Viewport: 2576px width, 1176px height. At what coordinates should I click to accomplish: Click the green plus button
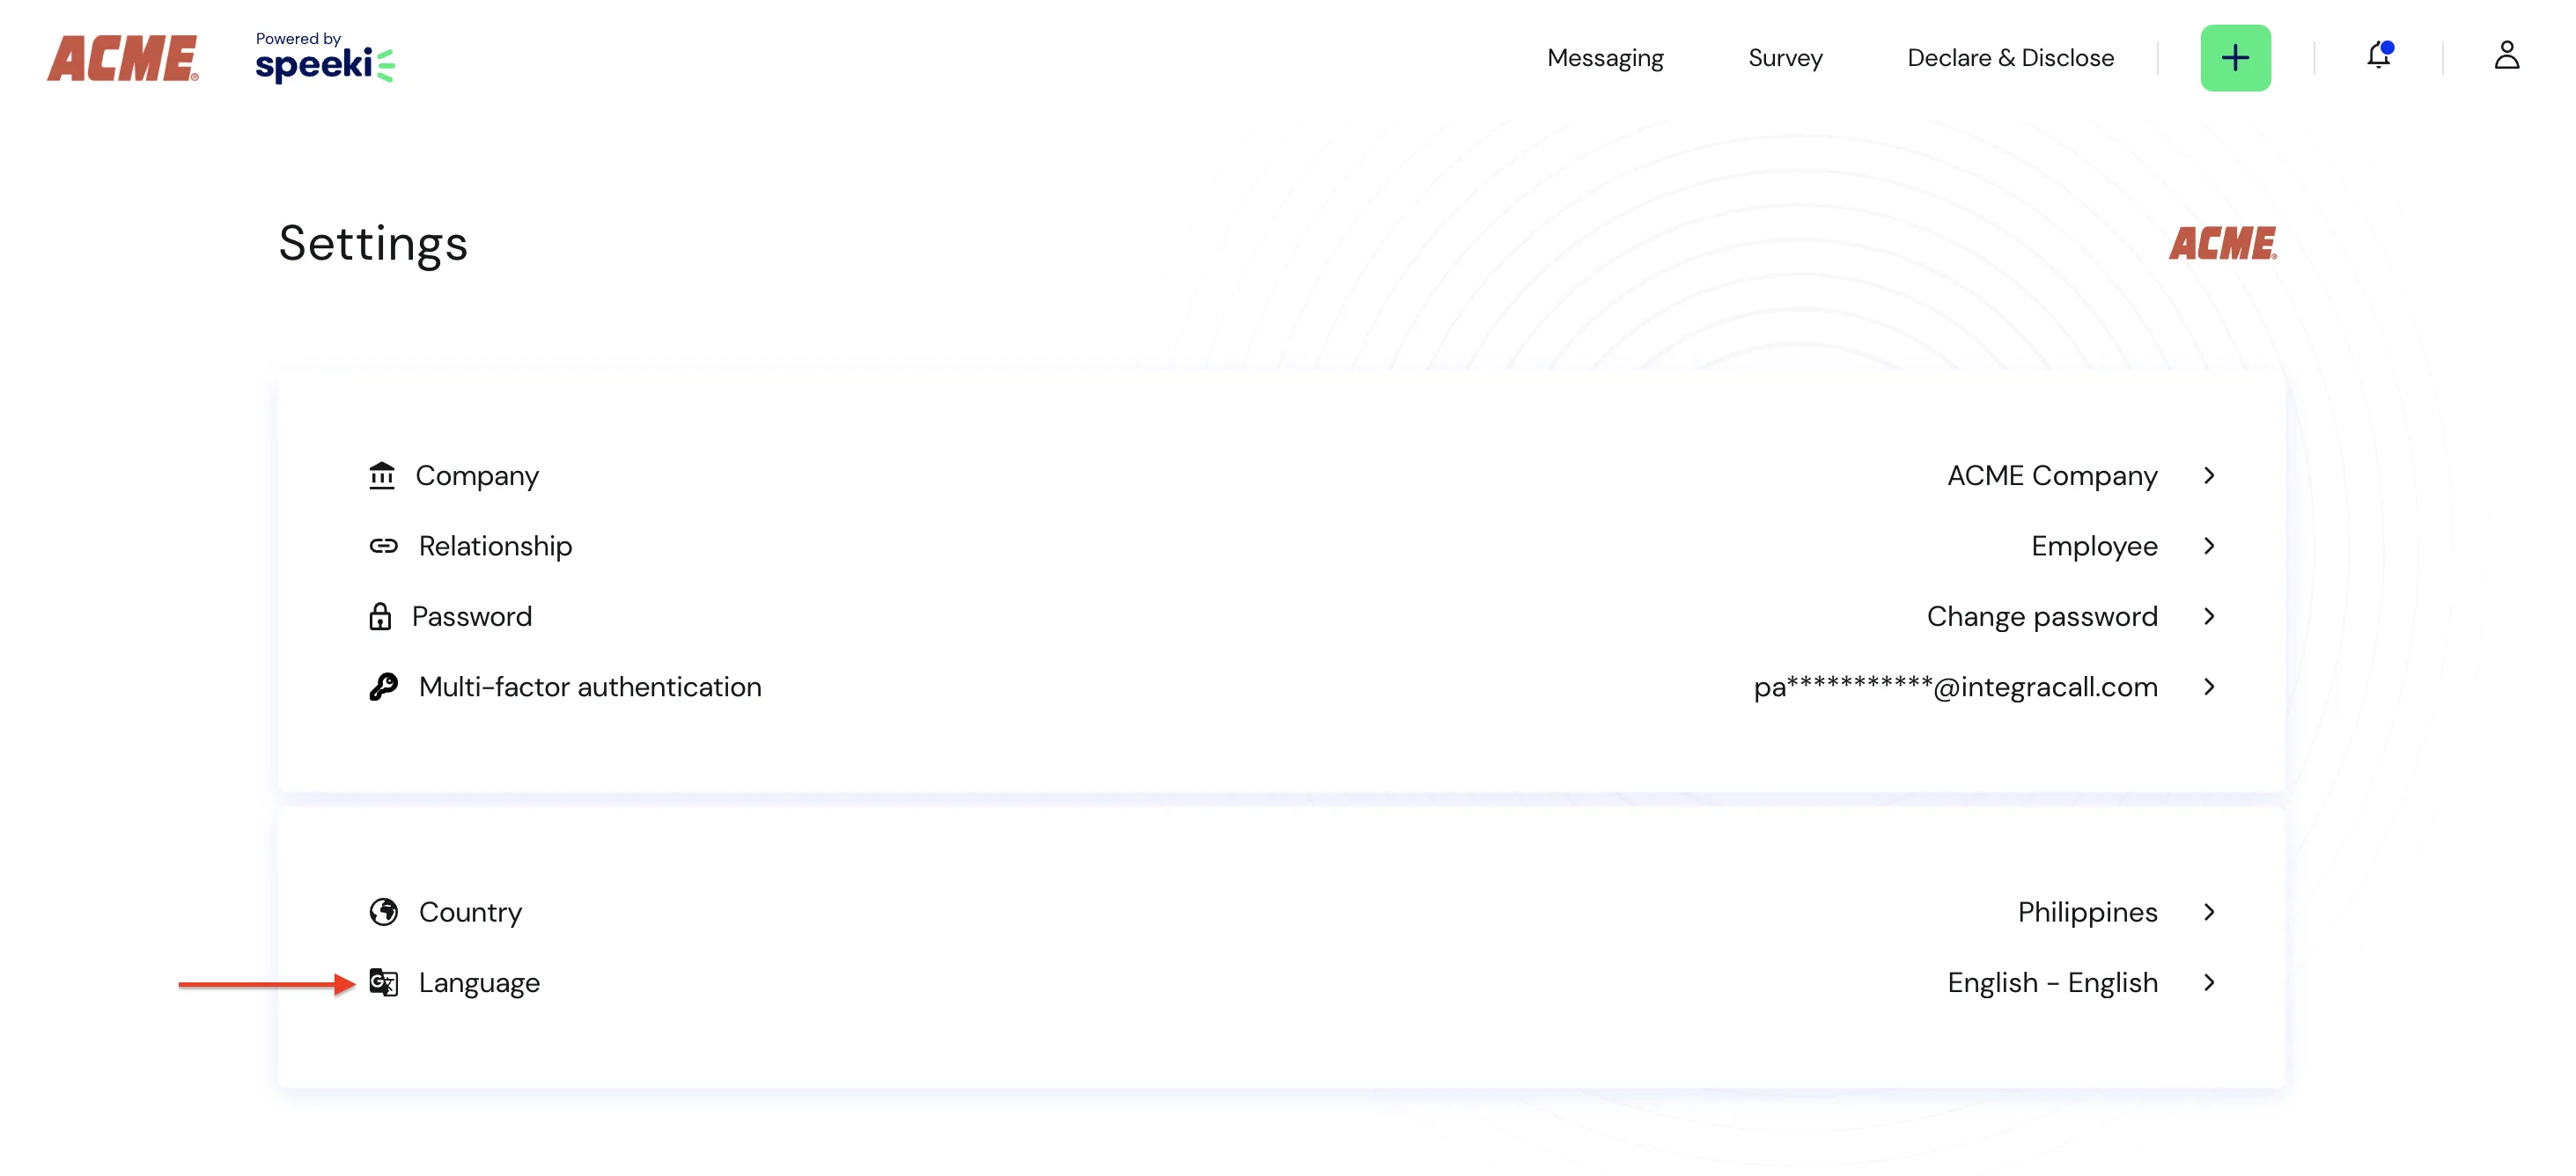pyautogui.click(x=2235, y=58)
